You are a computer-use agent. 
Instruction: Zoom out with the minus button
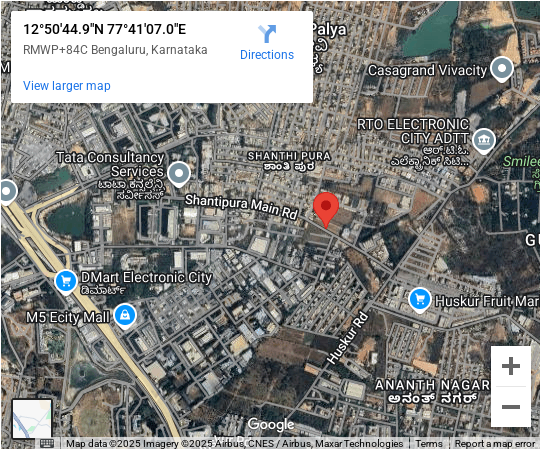(x=511, y=407)
